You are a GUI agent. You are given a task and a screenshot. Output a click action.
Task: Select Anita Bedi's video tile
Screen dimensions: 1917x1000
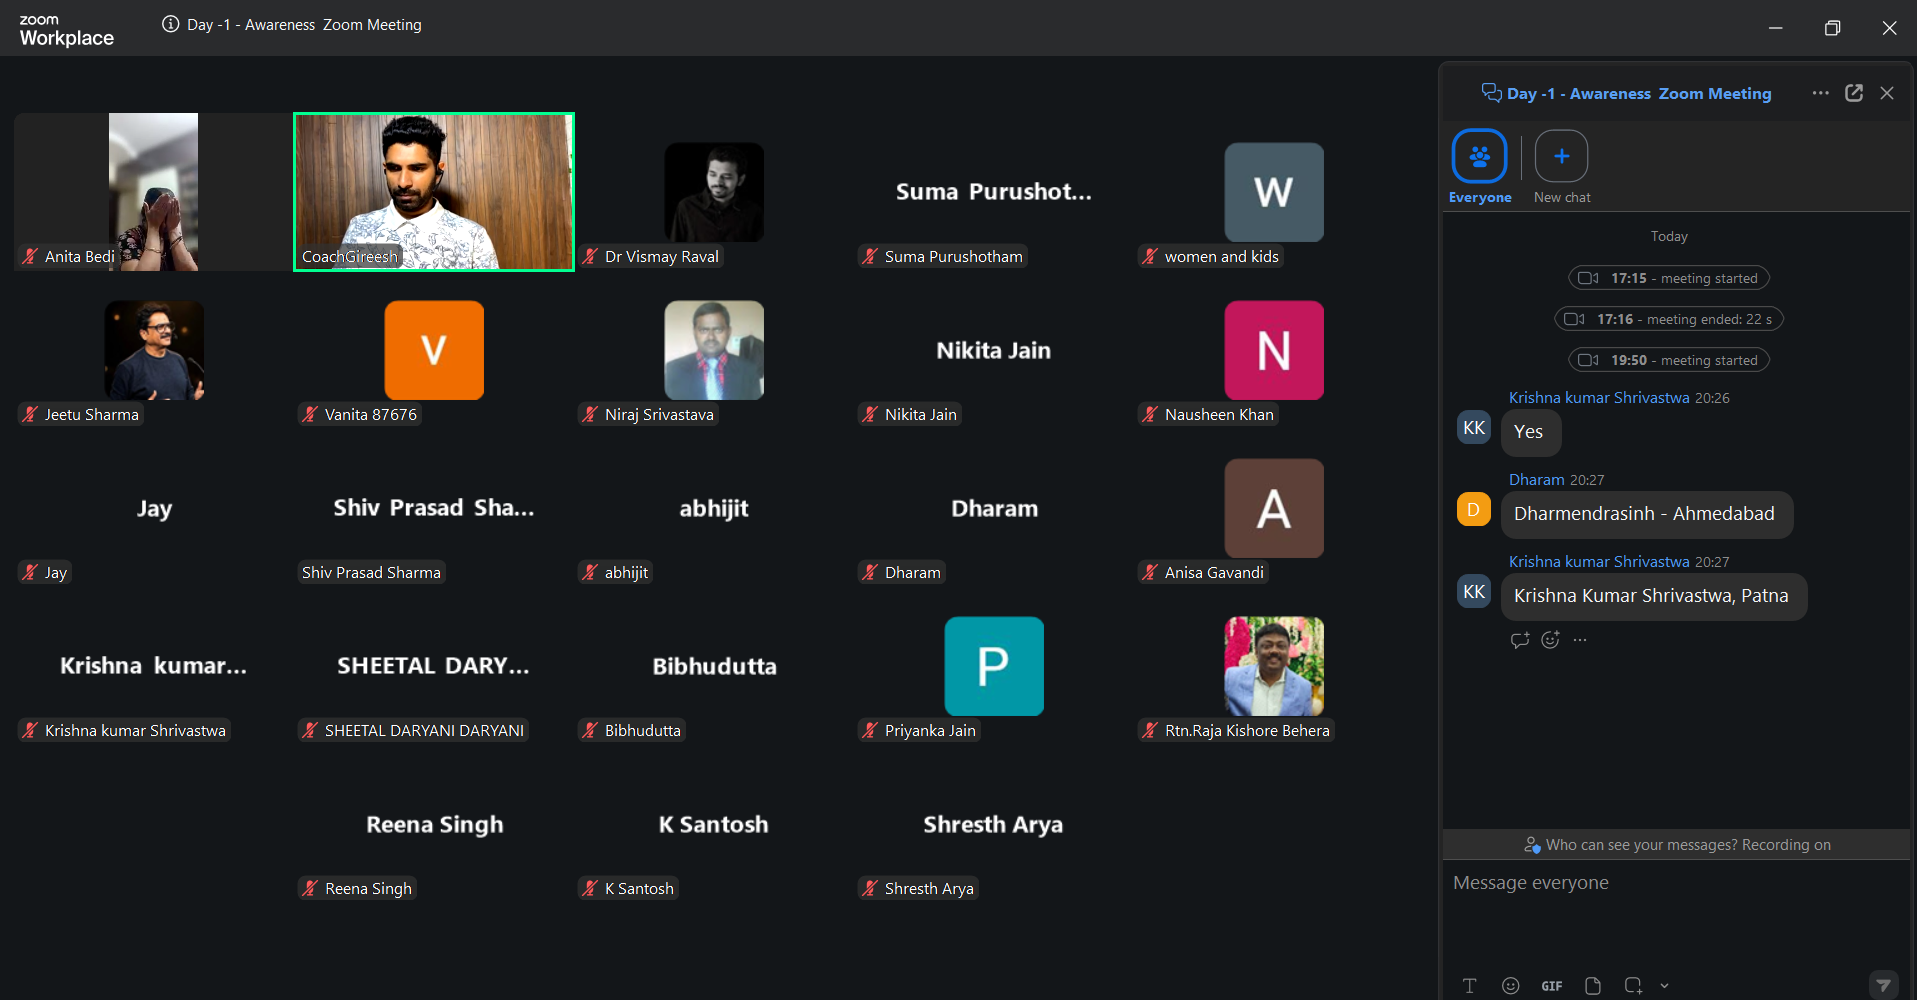(153, 191)
